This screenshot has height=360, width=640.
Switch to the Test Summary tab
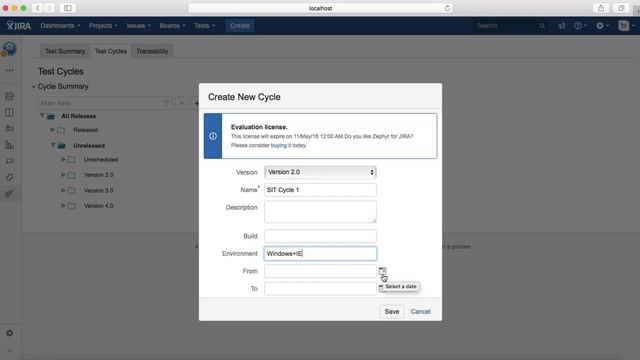65,51
